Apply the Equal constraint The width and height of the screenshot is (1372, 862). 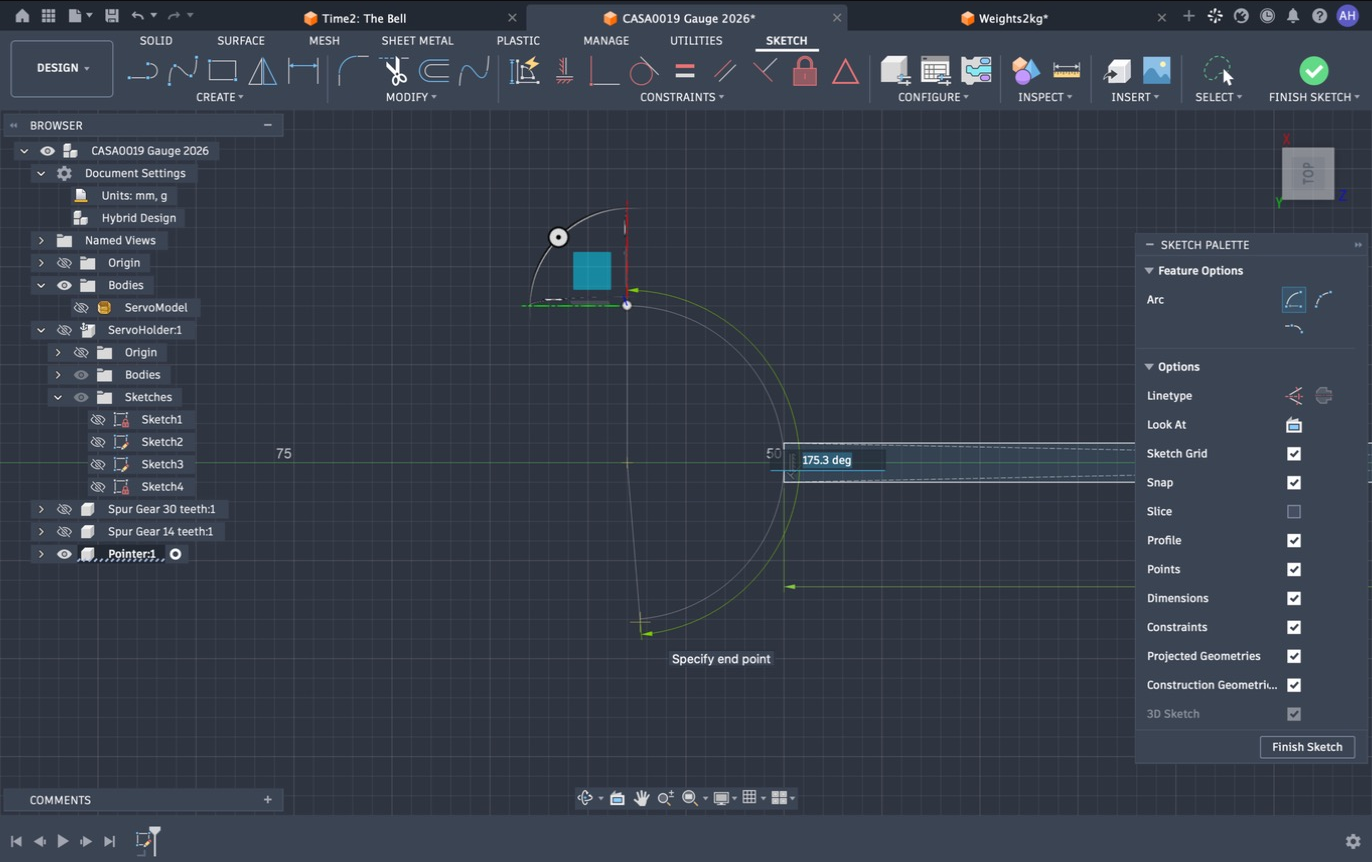tap(685, 71)
